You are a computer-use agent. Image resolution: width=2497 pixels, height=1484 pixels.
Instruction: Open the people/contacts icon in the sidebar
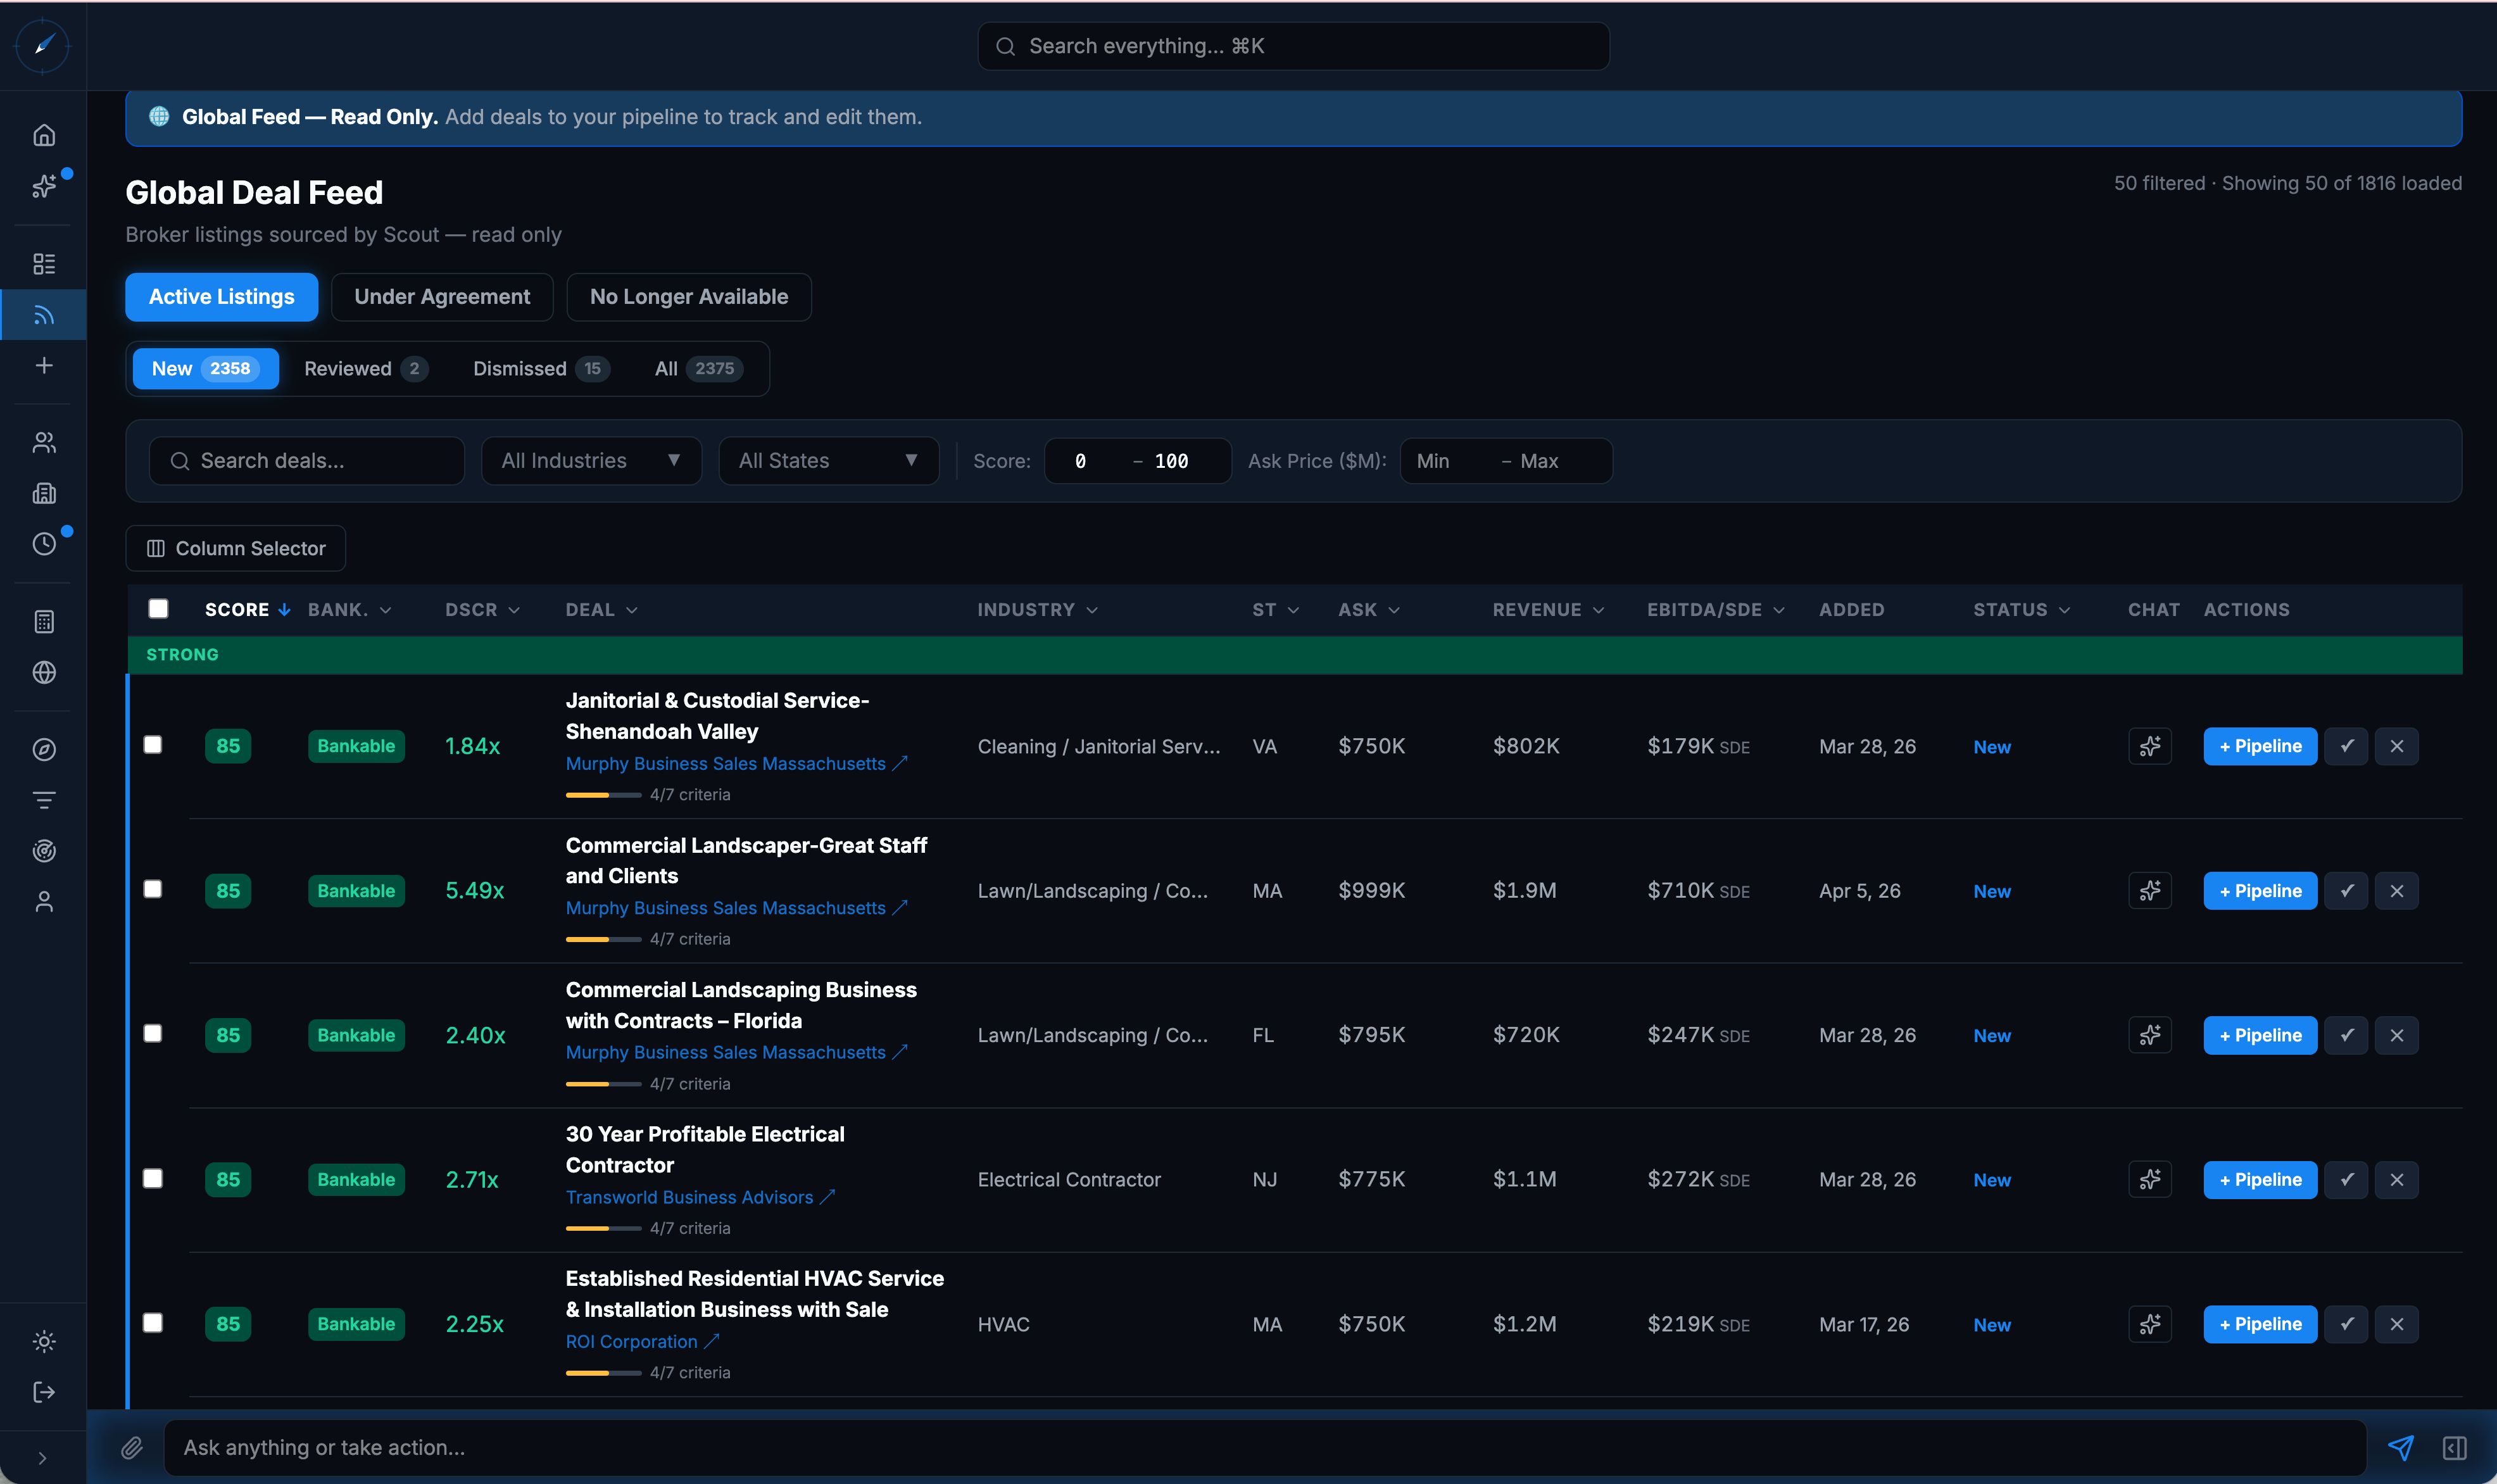tap(44, 442)
